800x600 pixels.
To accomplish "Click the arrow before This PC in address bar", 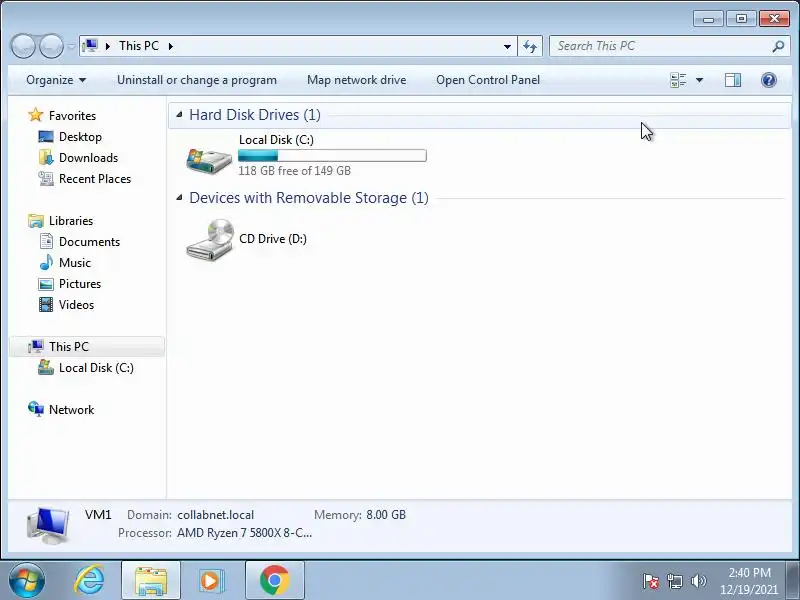I will 108,46.
